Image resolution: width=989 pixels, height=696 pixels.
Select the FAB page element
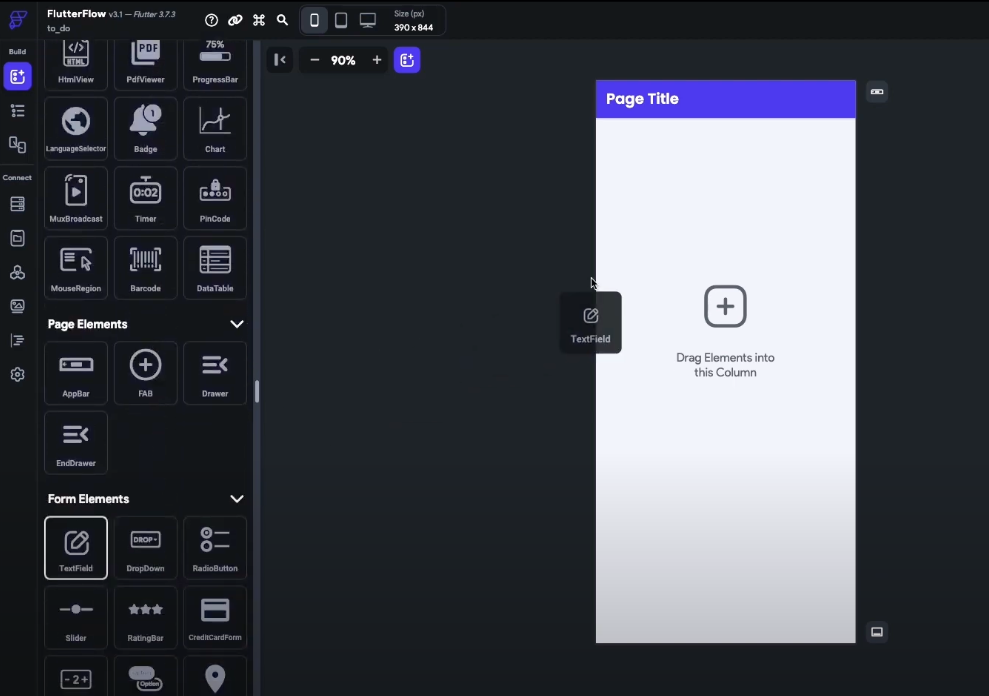point(145,373)
